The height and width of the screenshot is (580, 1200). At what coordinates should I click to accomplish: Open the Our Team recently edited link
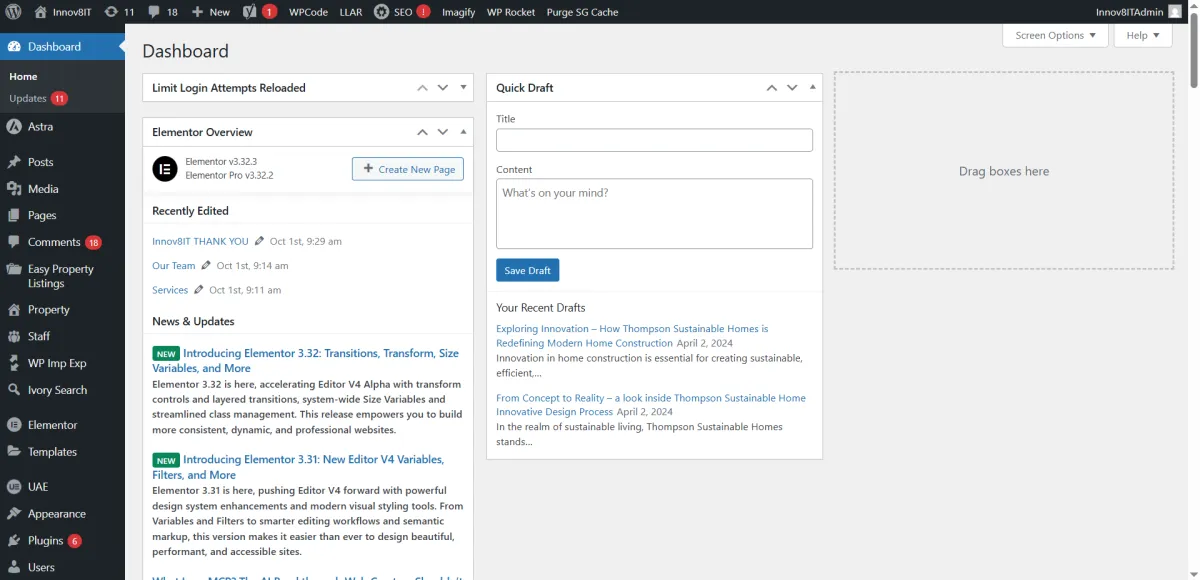[174, 265]
